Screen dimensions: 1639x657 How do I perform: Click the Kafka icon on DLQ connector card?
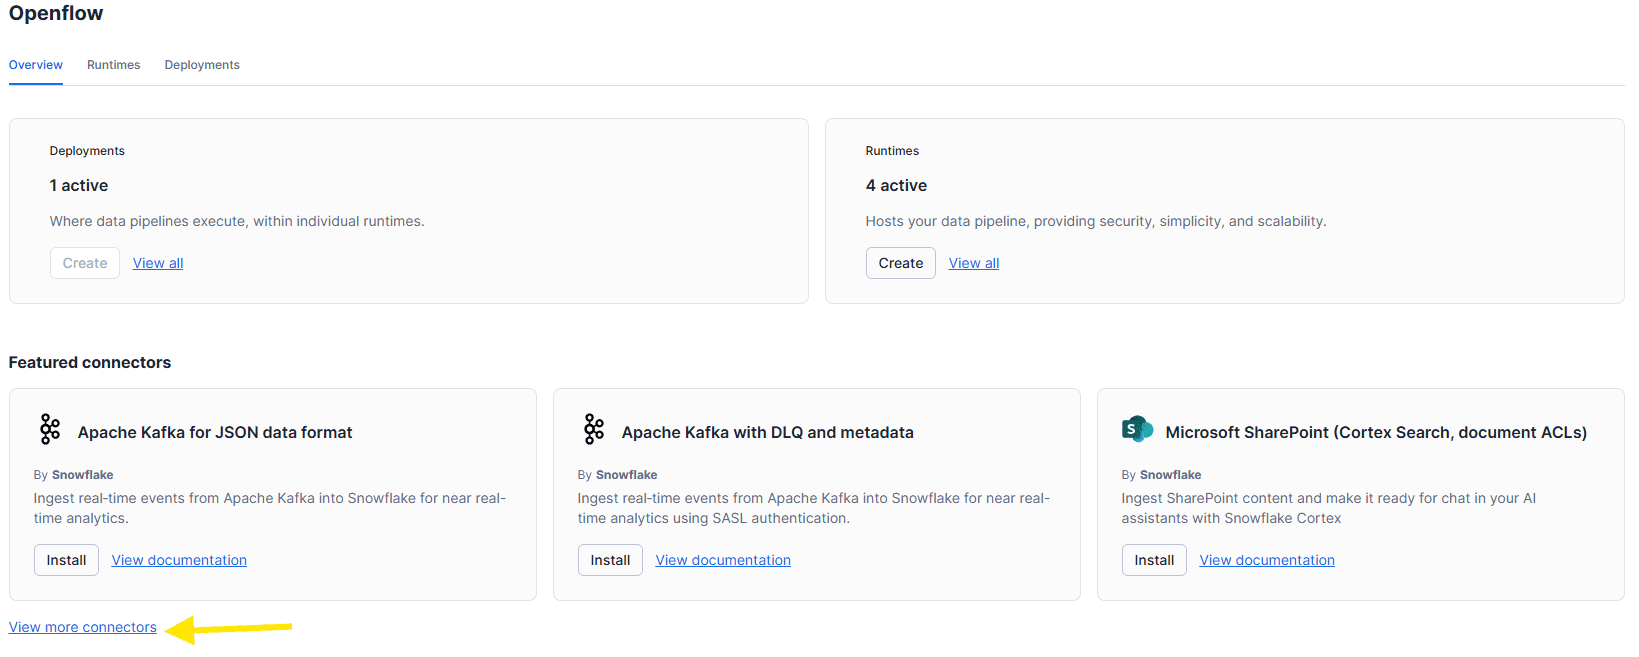(594, 429)
